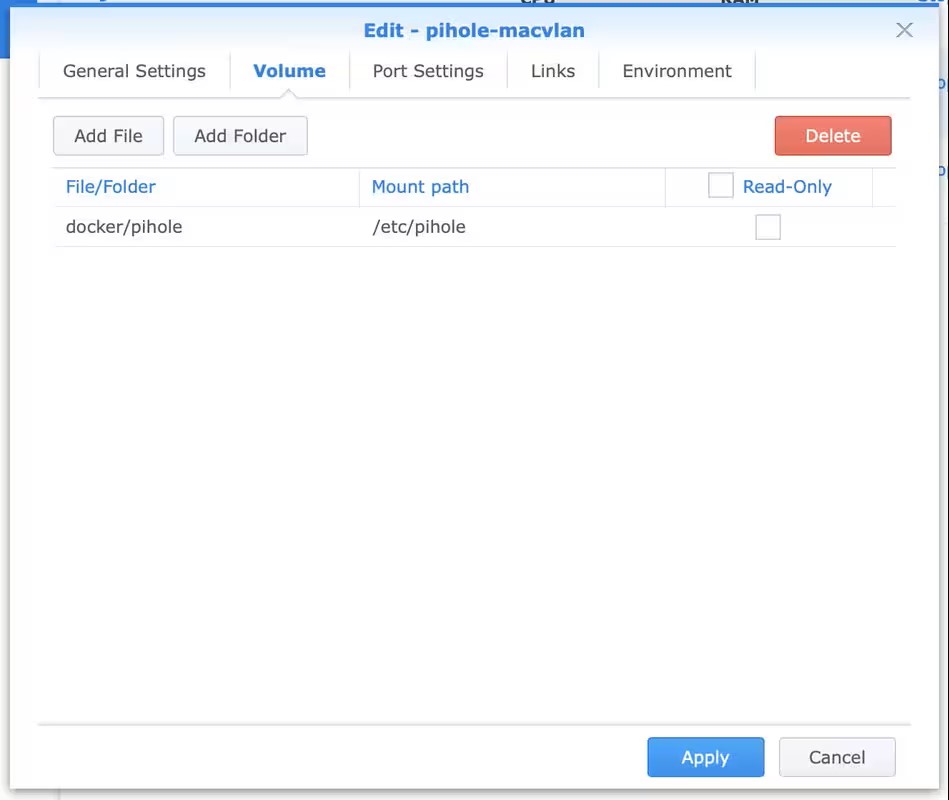Sort by the File/Folder column header
This screenshot has height=800, width=949.
click(111, 187)
